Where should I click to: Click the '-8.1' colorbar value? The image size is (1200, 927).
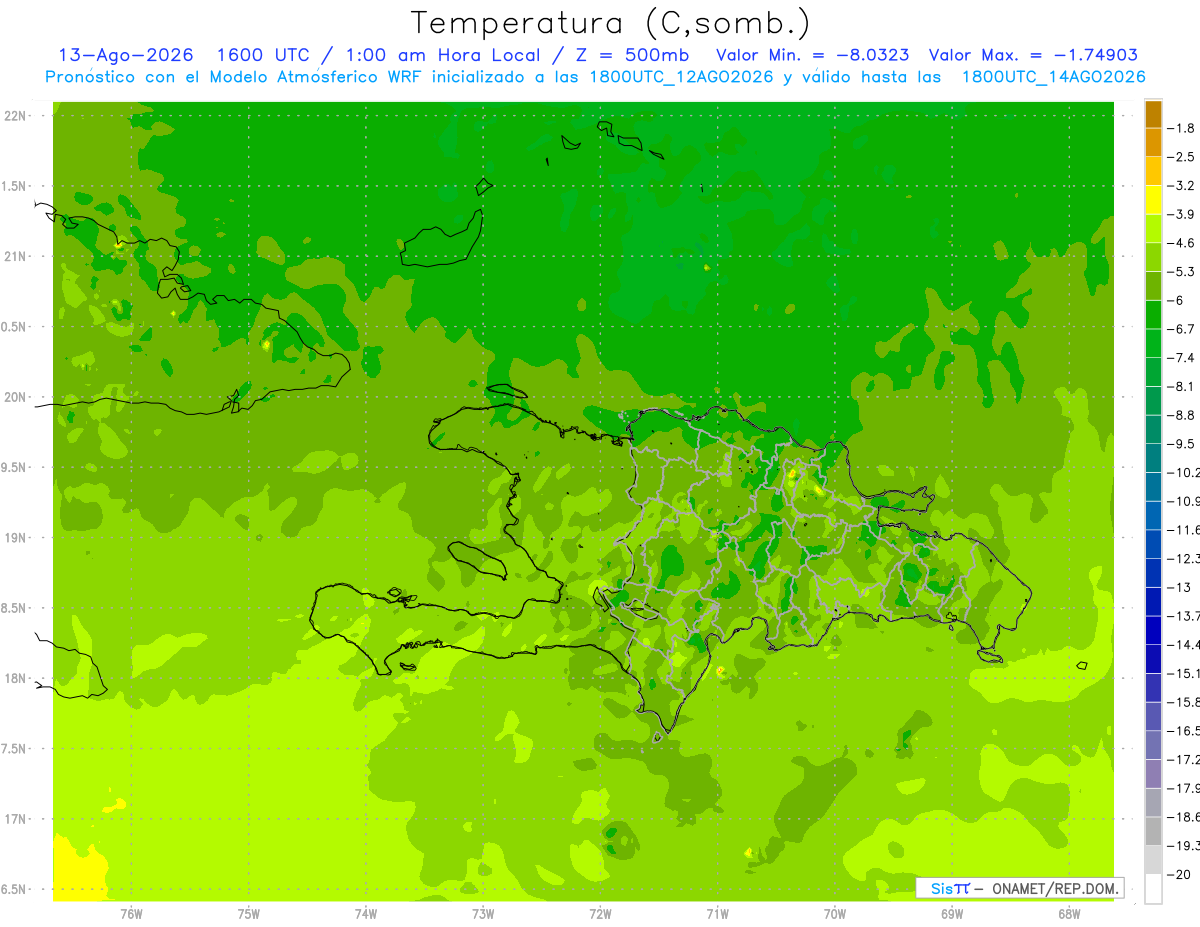click(x=1181, y=387)
